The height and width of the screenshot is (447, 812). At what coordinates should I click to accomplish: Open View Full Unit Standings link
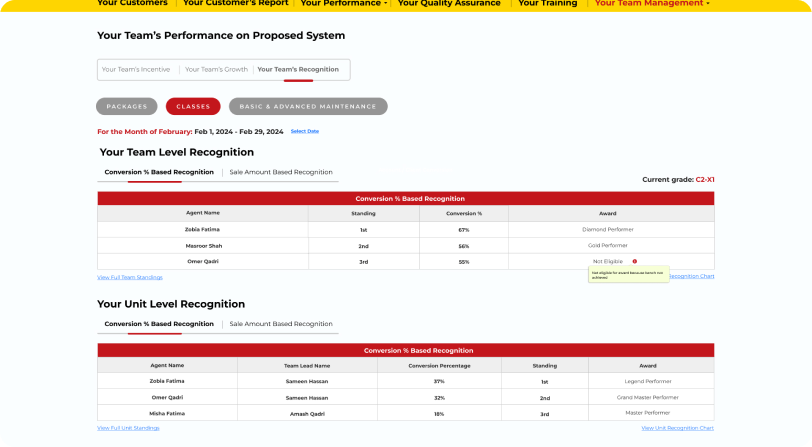click(x=128, y=428)
